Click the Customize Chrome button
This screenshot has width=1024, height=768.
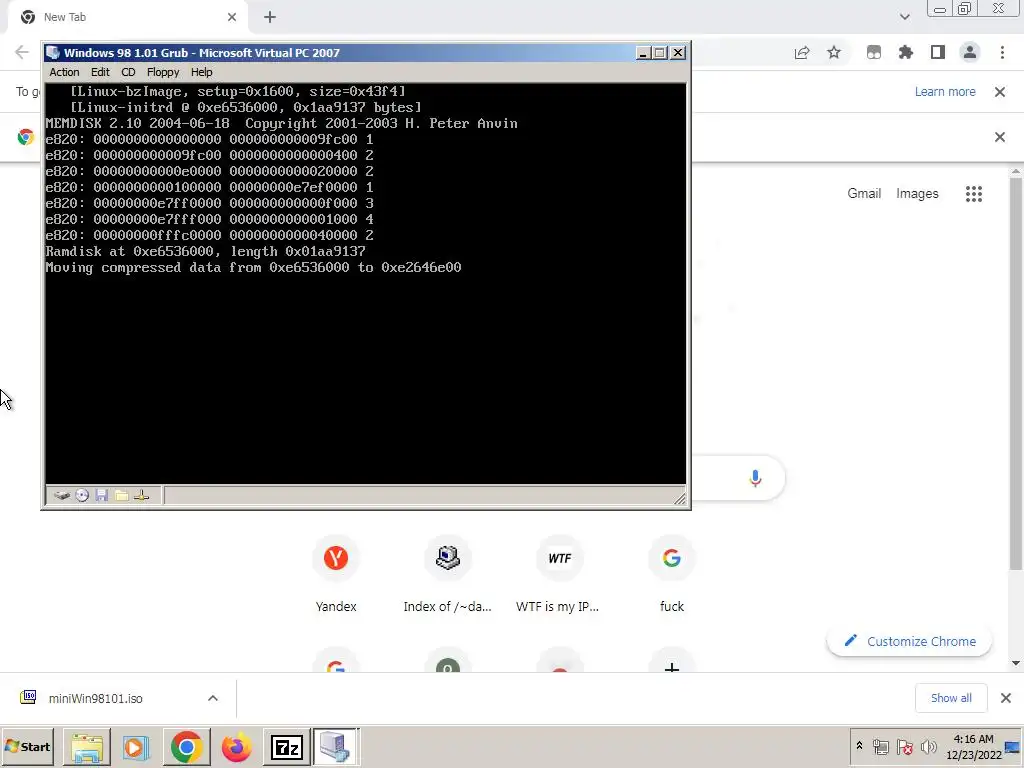pos(909,641)
